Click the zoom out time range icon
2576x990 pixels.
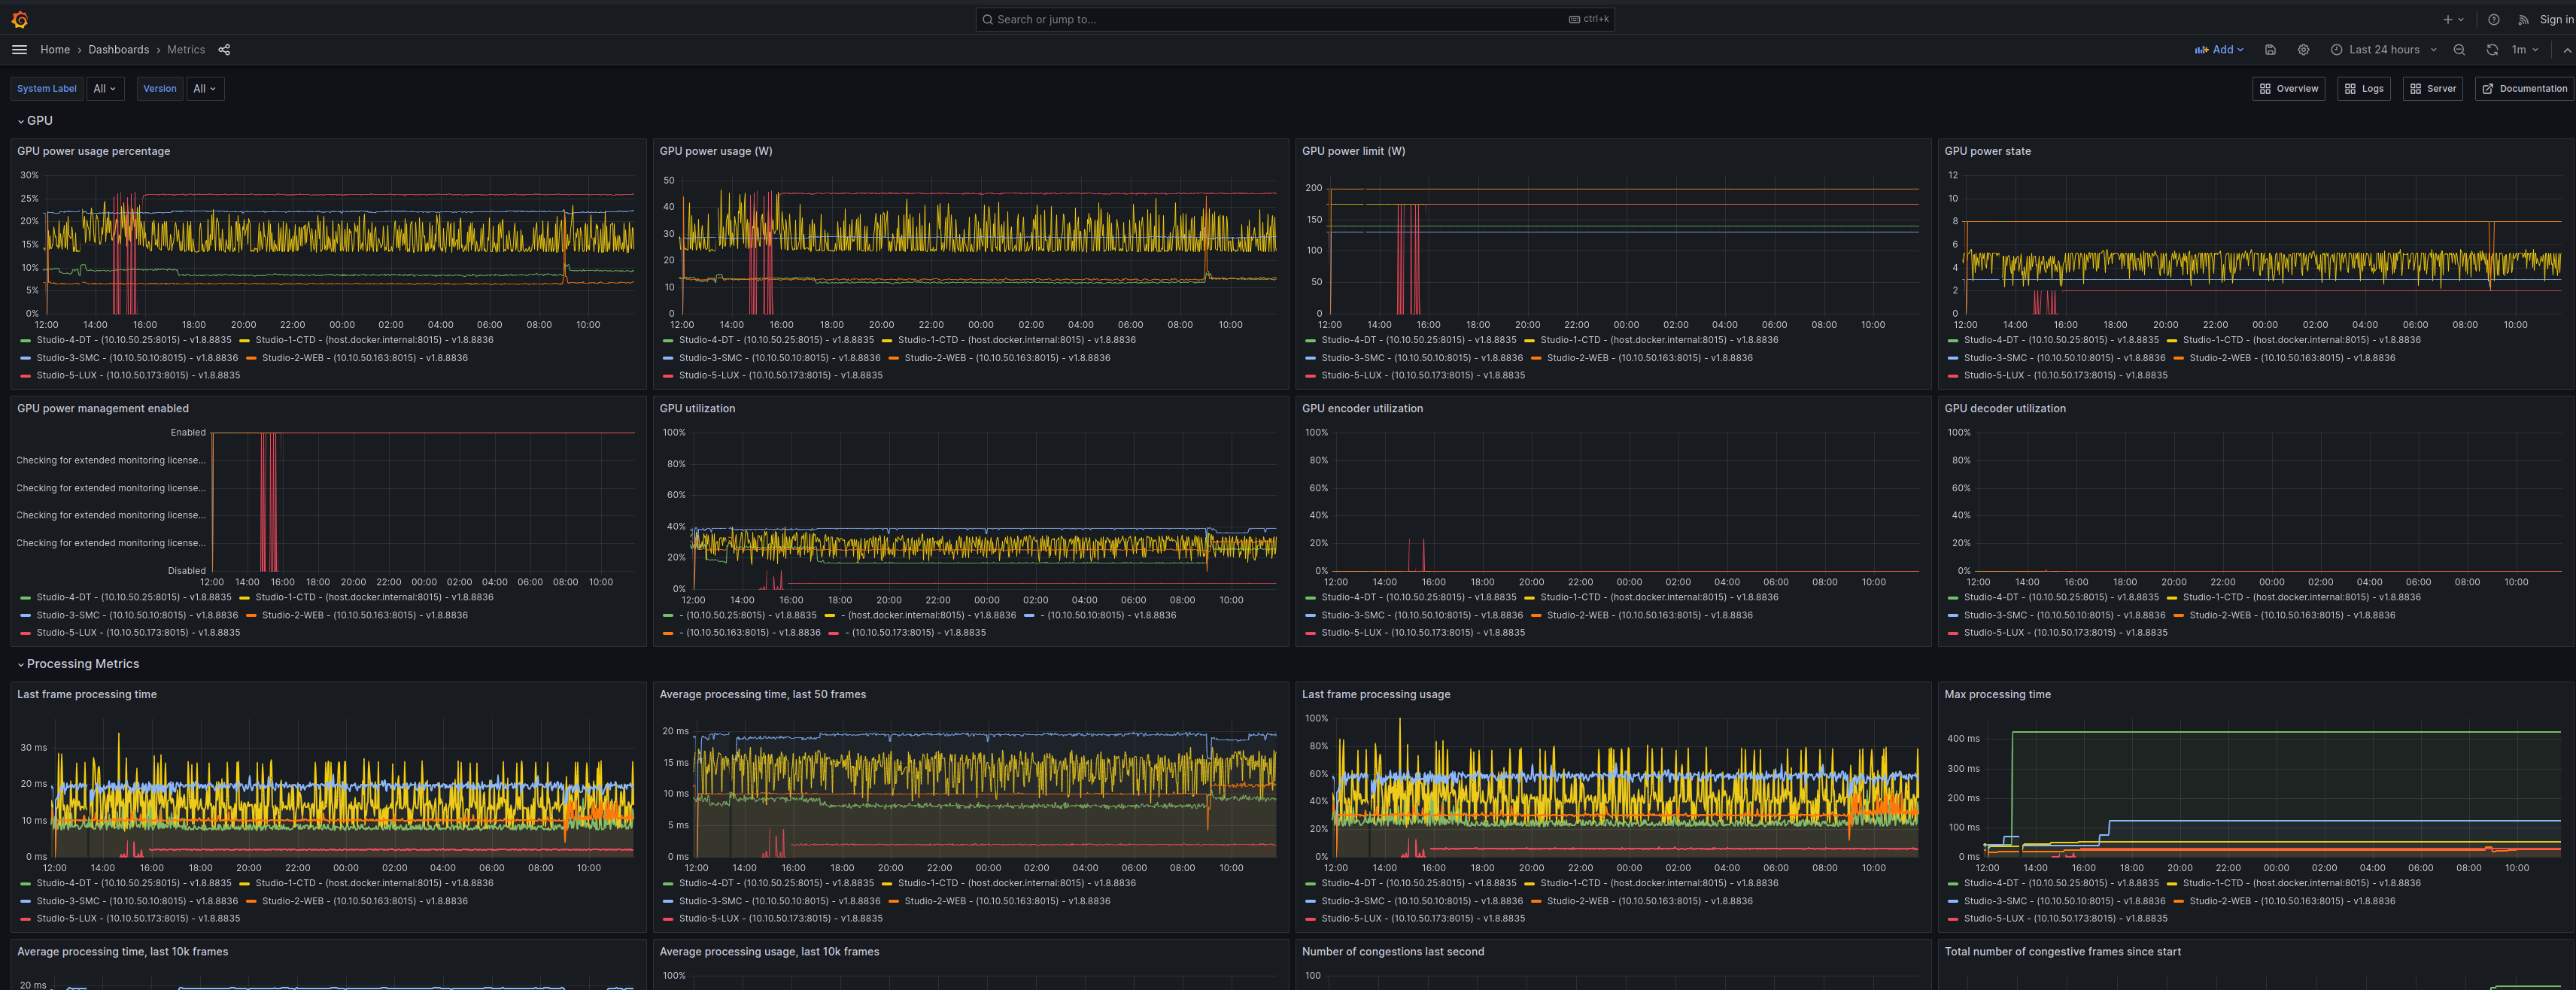coord(2459,49)
